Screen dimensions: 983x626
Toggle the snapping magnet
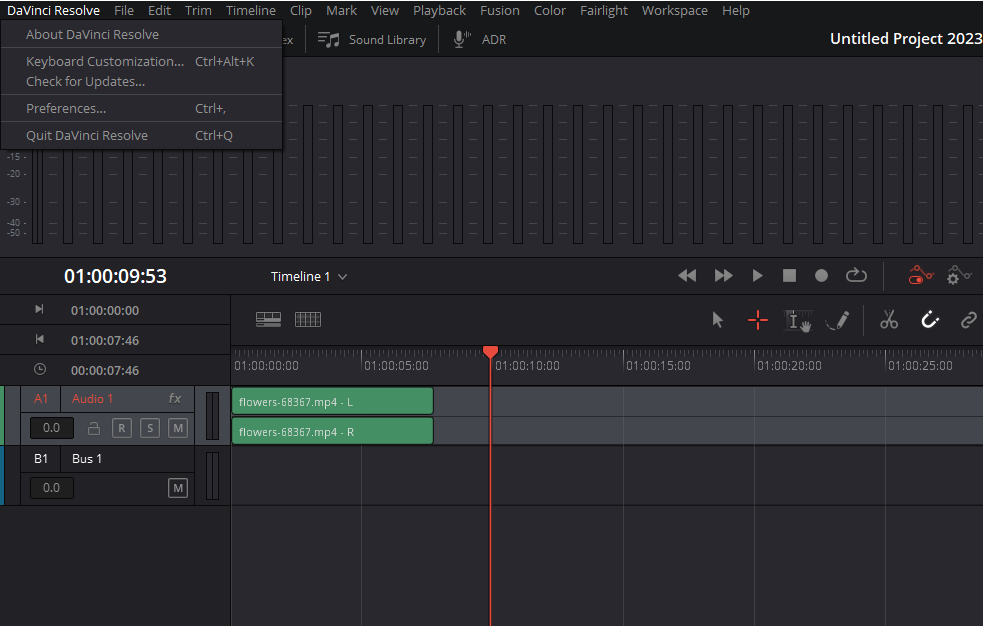pyautogui.click(x=929, y=320)
